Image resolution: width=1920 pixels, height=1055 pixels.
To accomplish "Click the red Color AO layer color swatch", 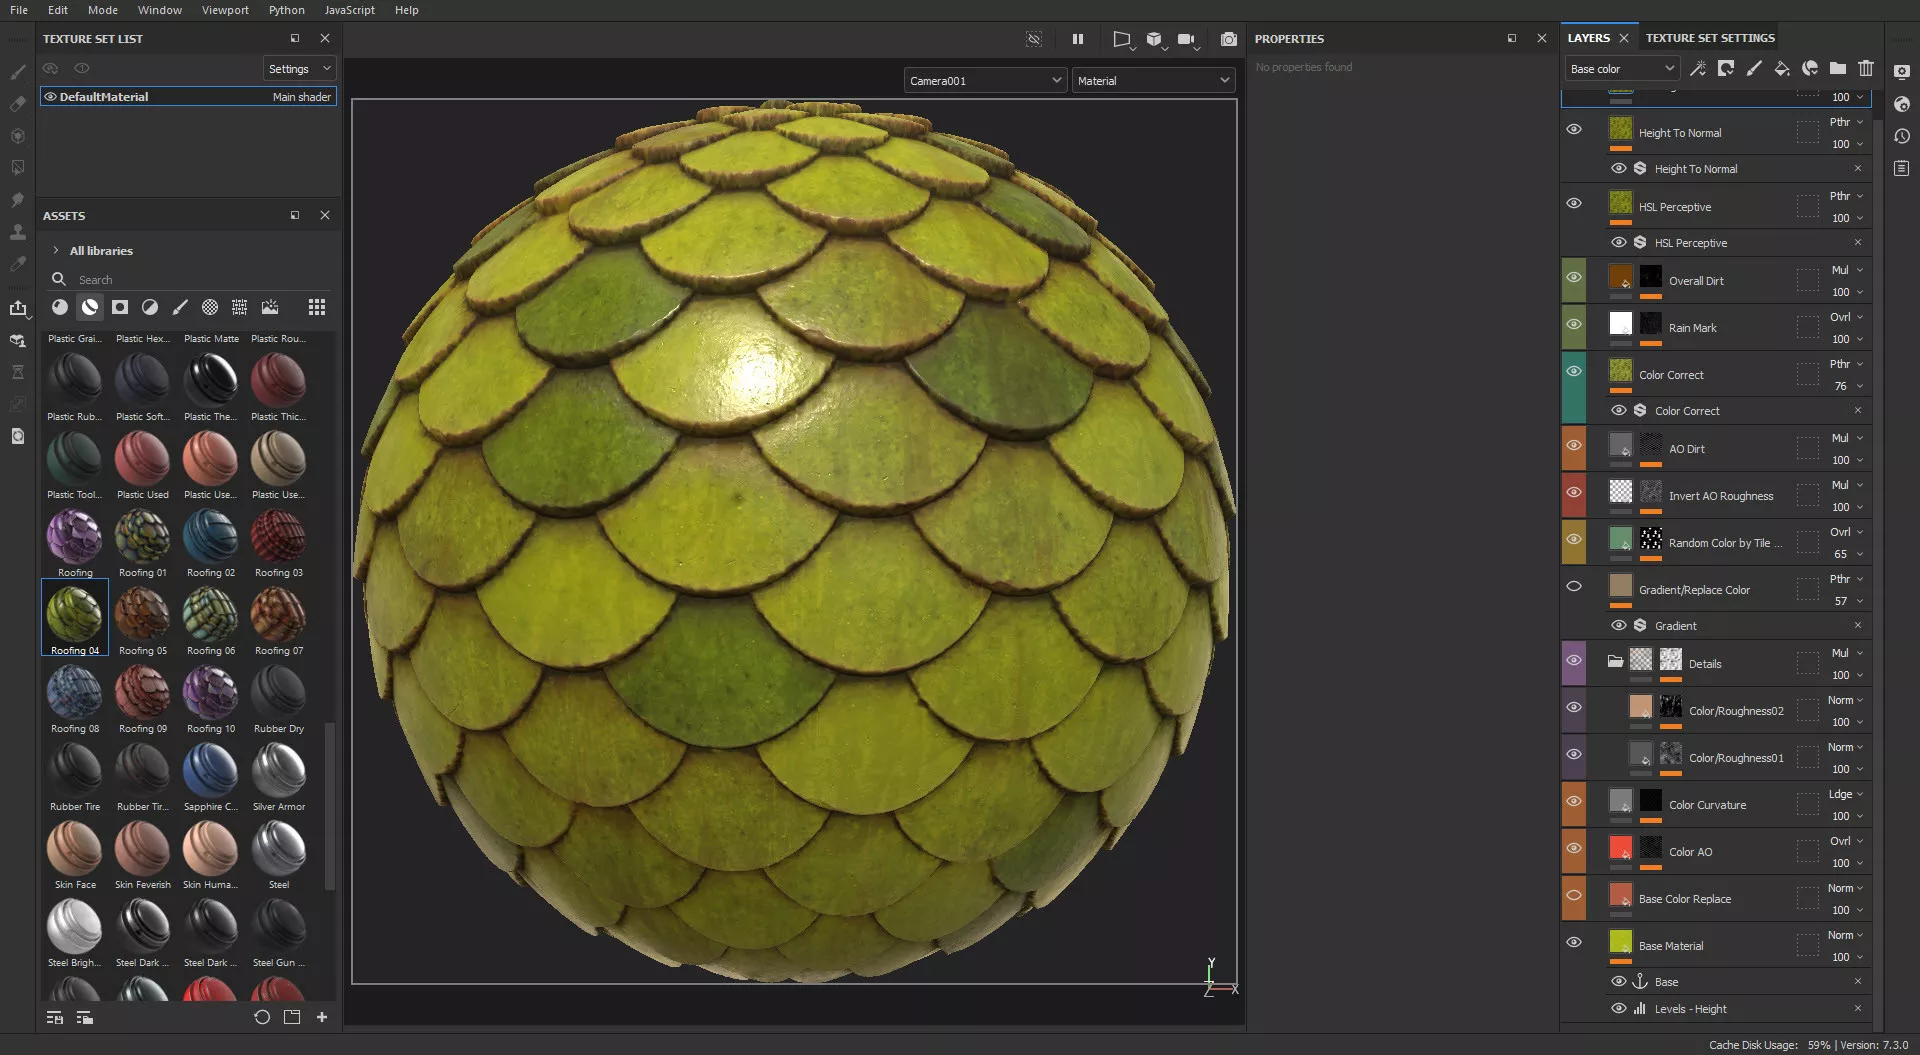I will (1620, 848).
